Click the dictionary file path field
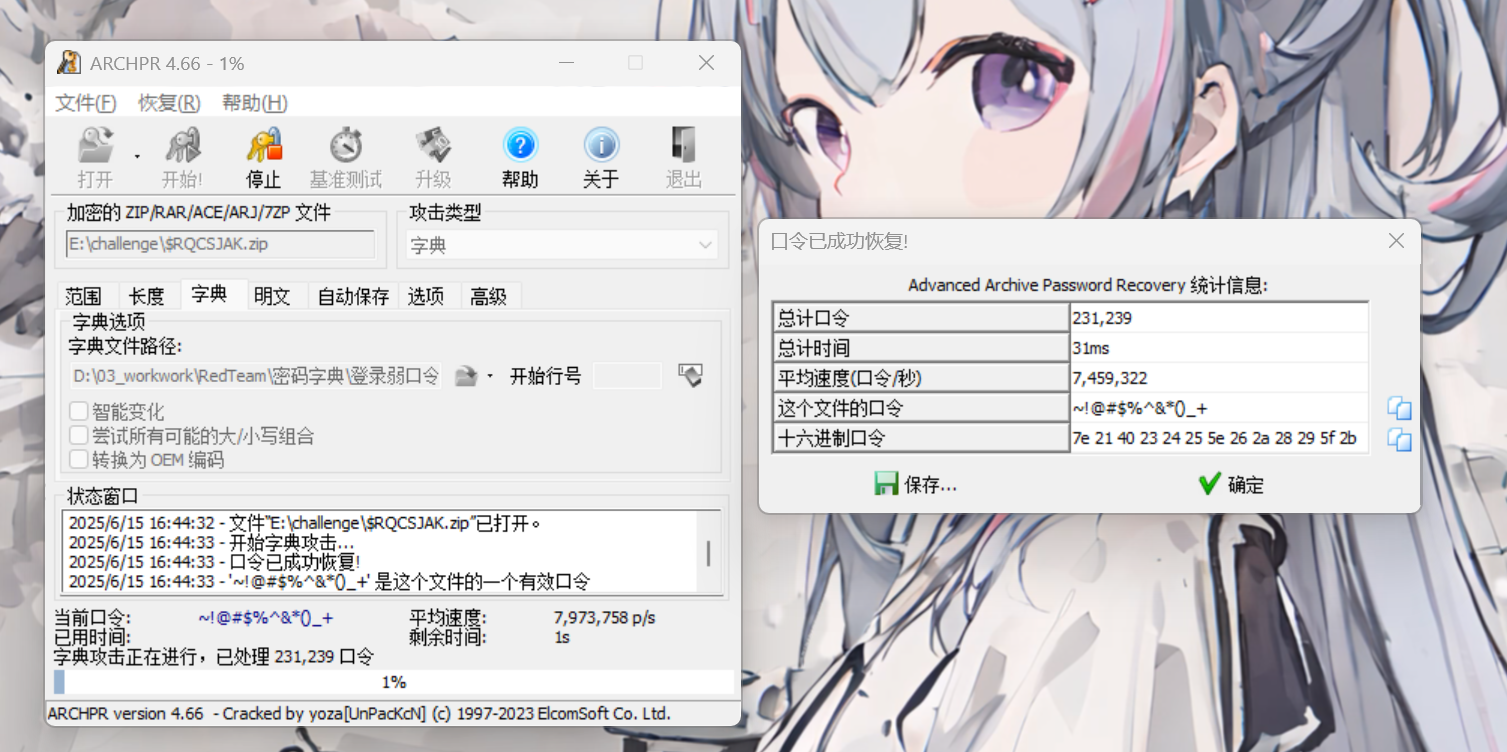 pyautogui.click(x=254, y=376)
